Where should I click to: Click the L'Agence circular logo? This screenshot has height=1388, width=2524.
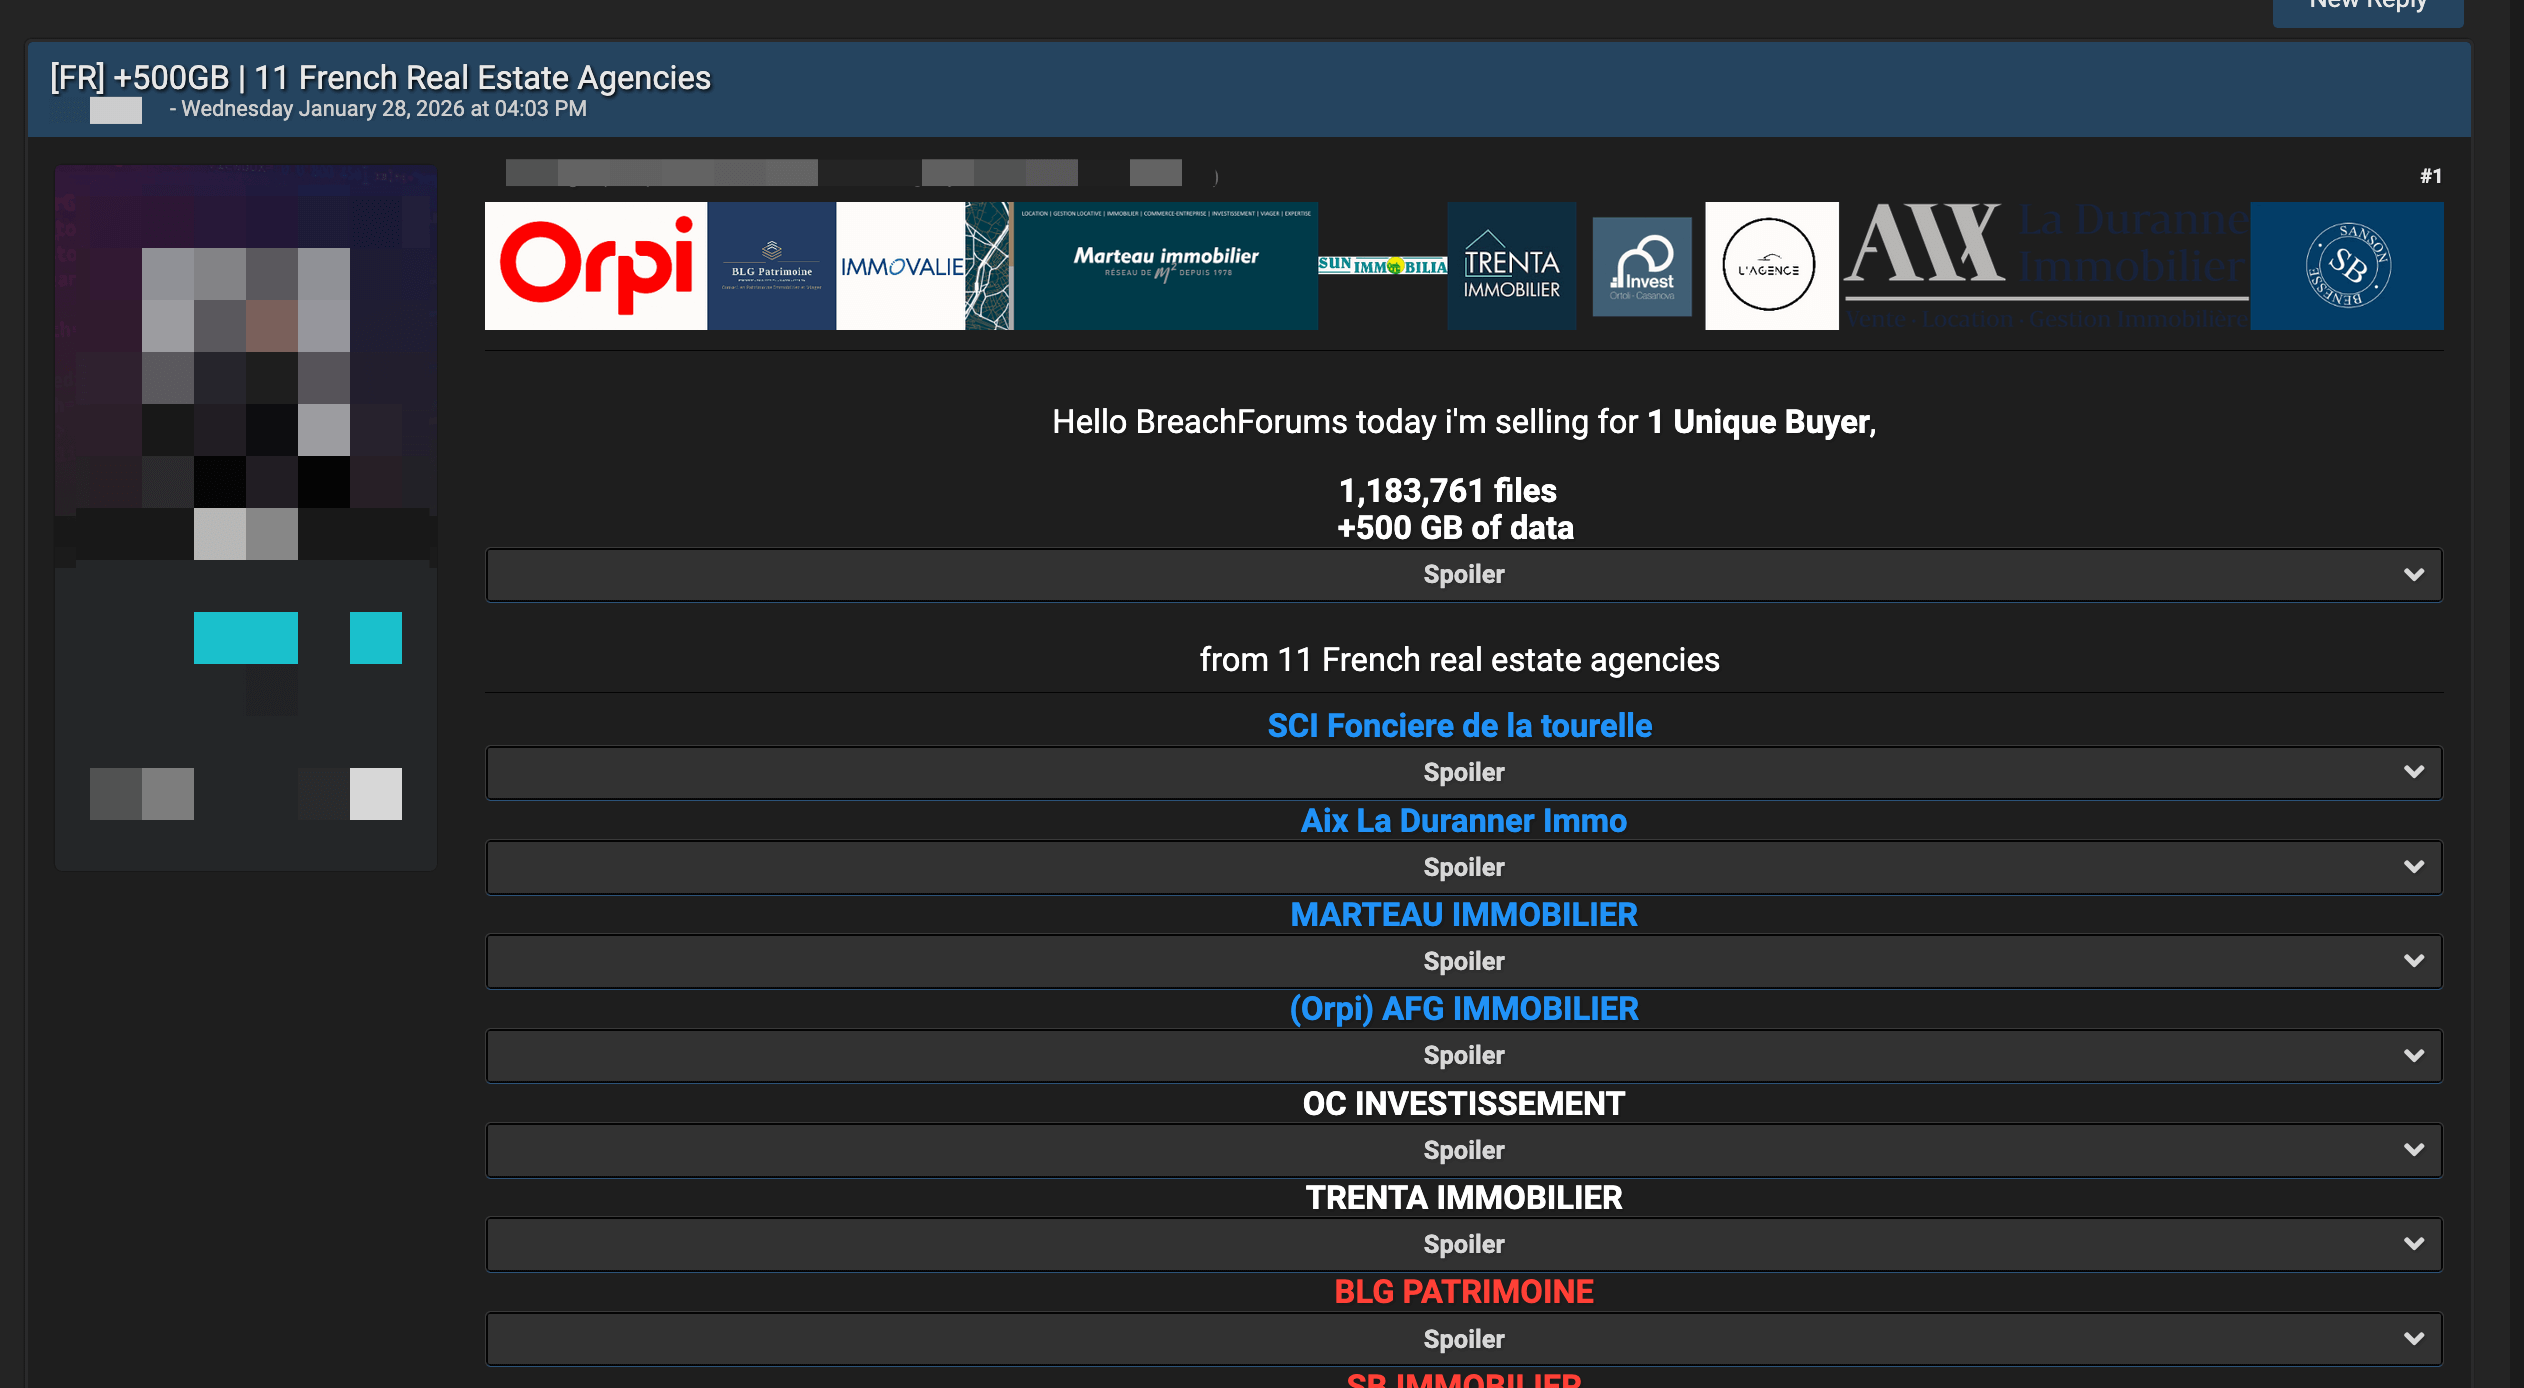click(x=1770, y=266)
